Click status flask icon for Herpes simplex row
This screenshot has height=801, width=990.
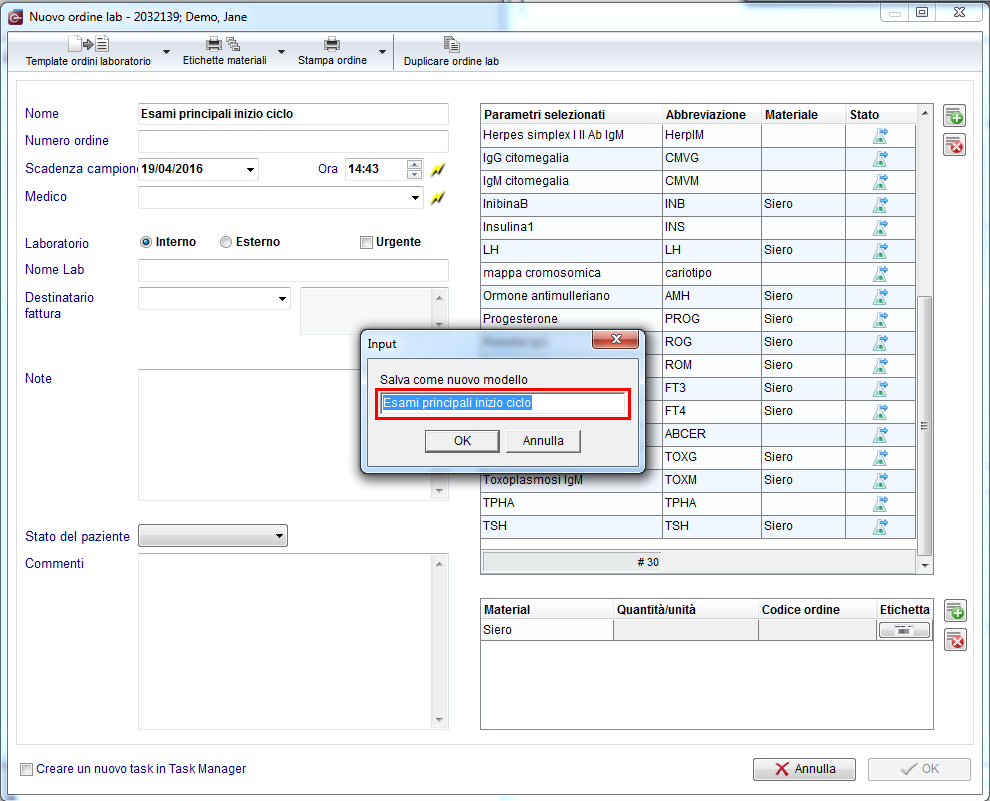[x=880, y=136]
